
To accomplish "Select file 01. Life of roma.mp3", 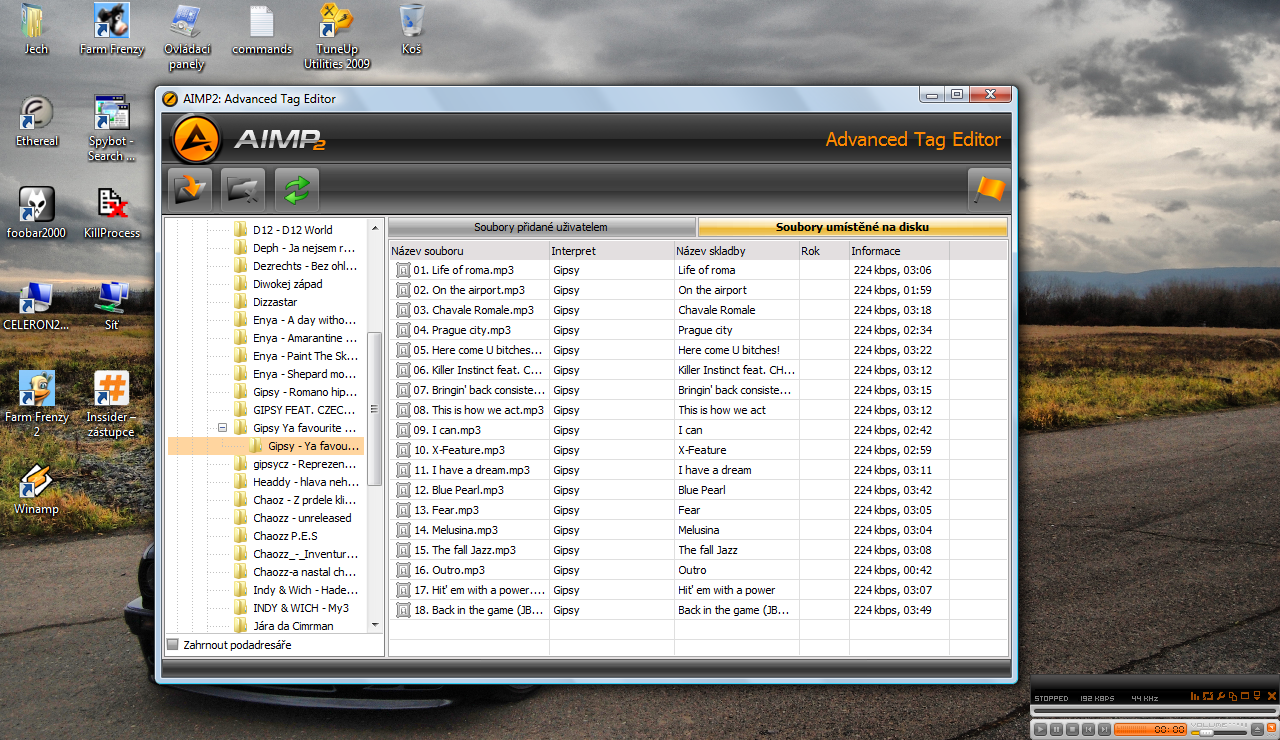I will 463,270.
